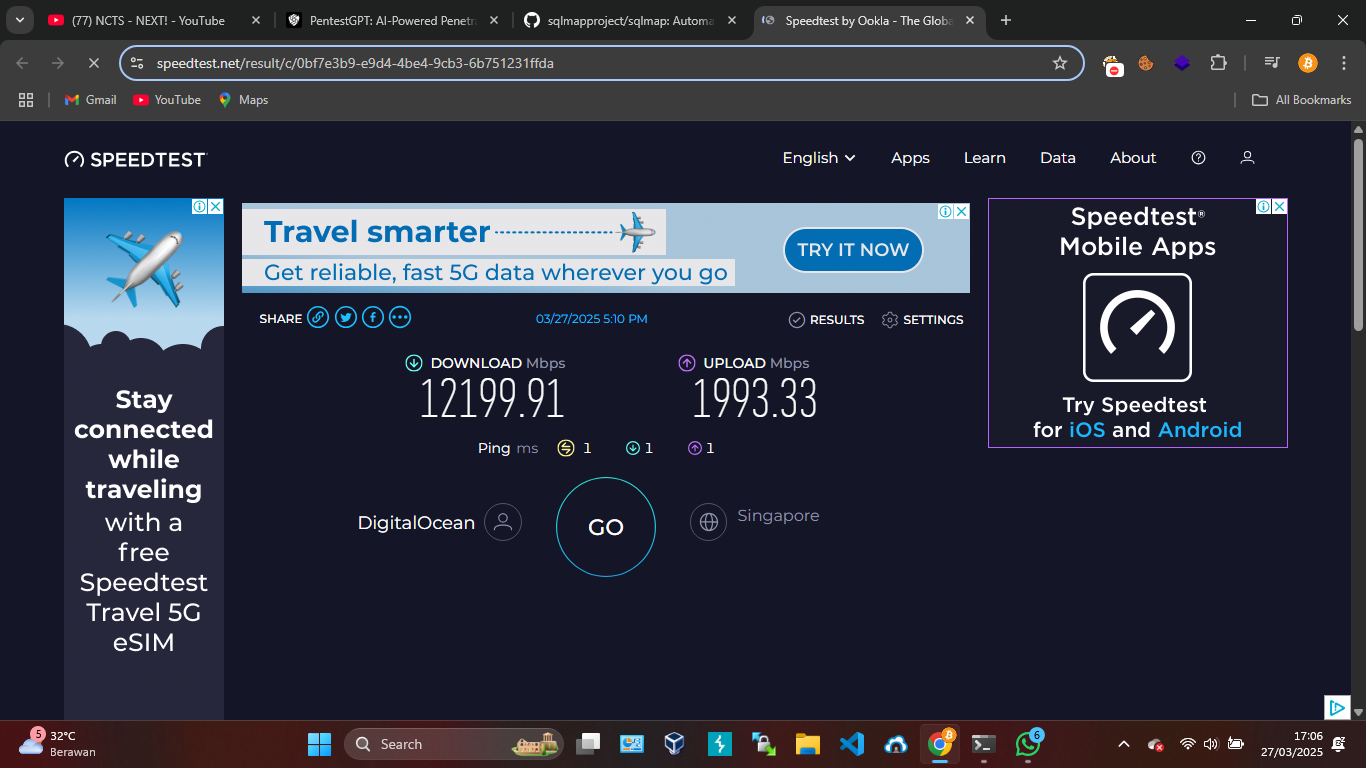This screenshot has height=768, width=1366.
Task: Open the About menu
Action: pyautogui.click(x=1133, y=158)
